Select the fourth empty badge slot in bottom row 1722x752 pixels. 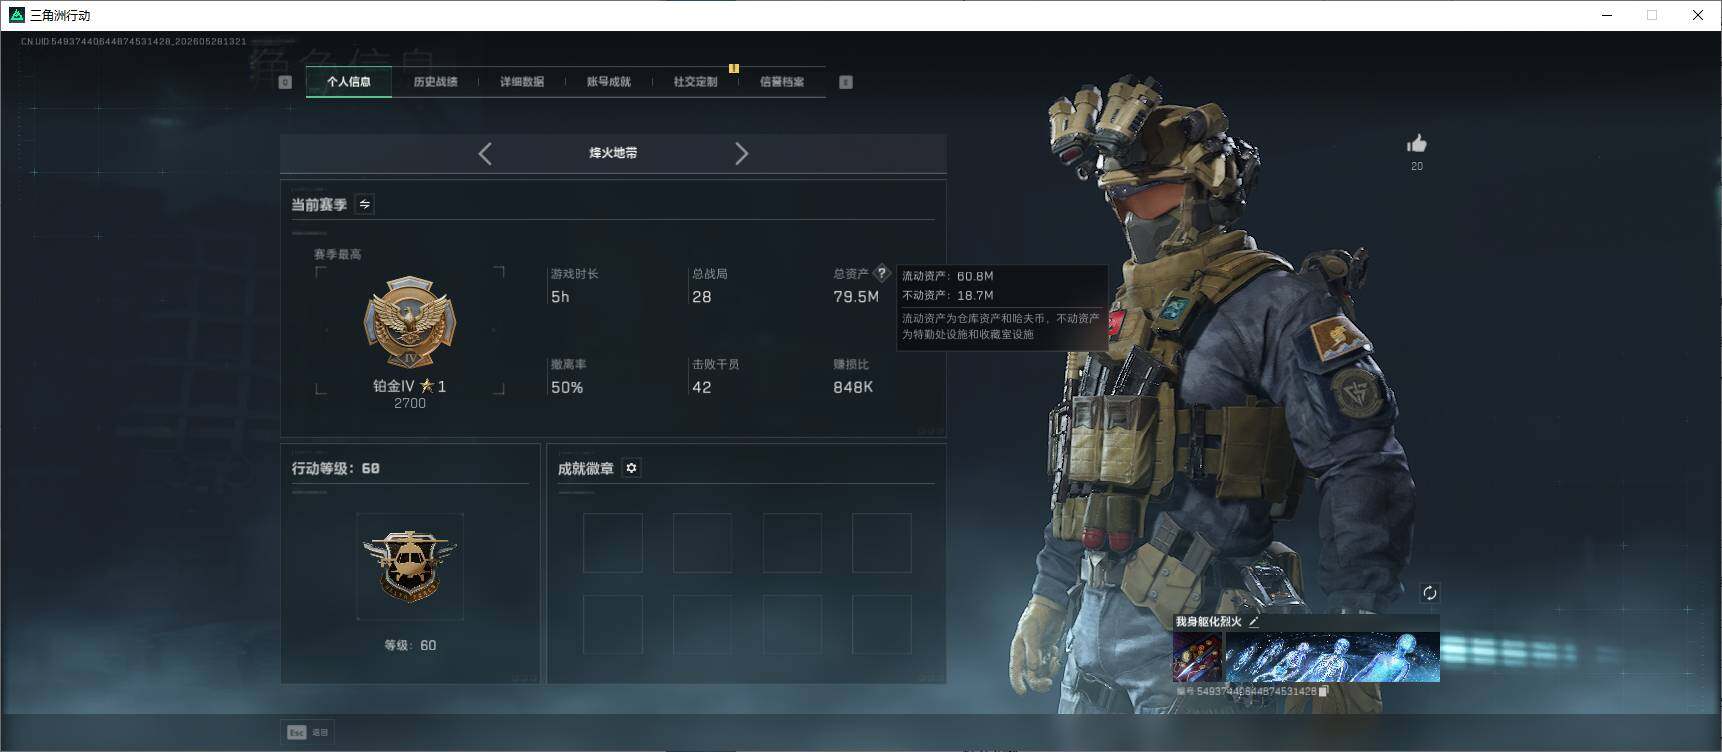882,625
